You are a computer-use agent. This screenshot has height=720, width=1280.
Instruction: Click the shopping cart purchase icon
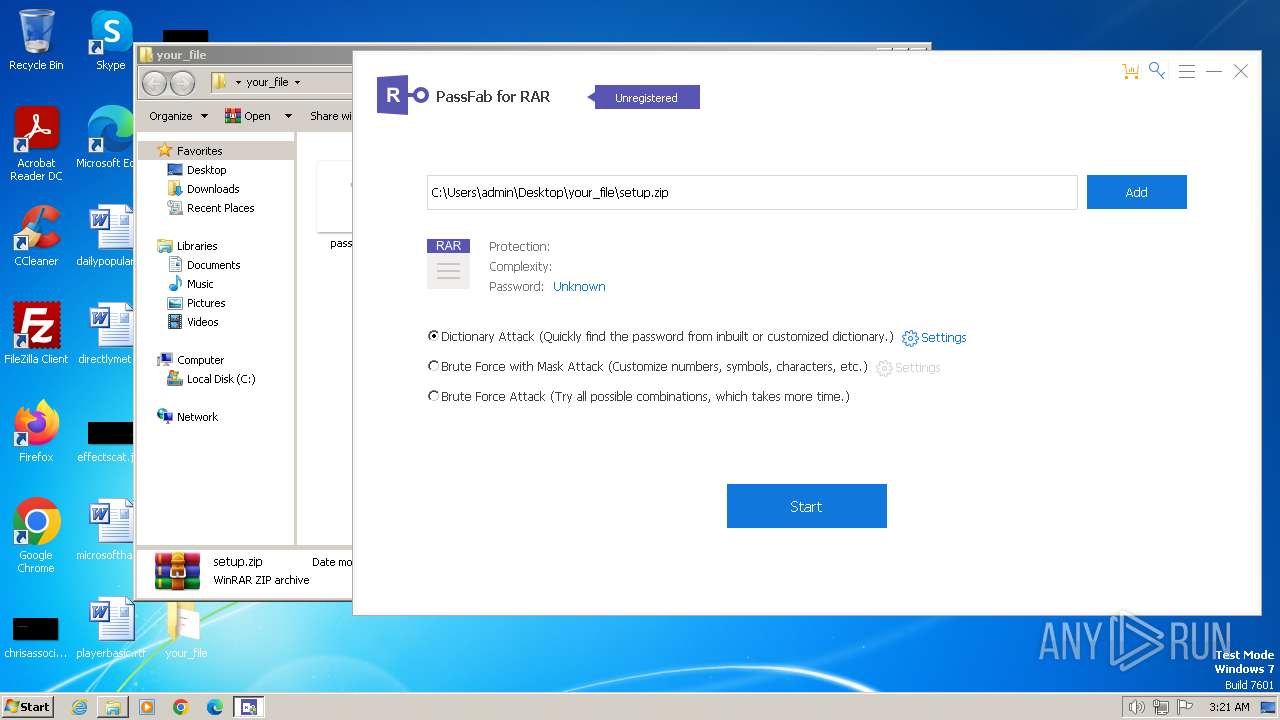pos(1130,71)
